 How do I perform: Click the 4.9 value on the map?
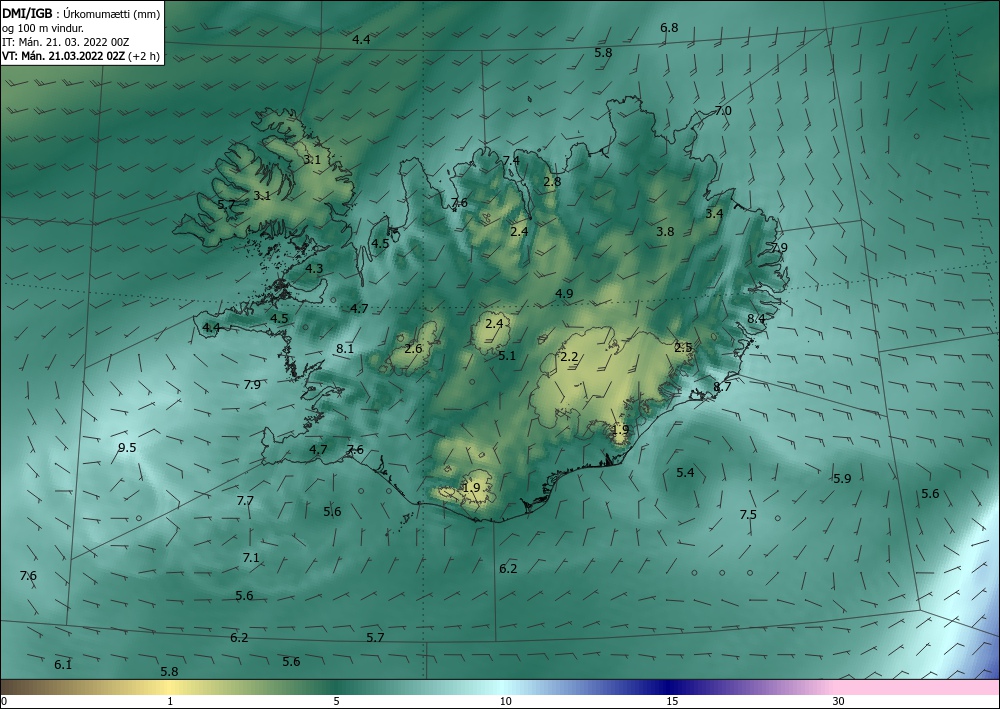(x=564, y=294)
